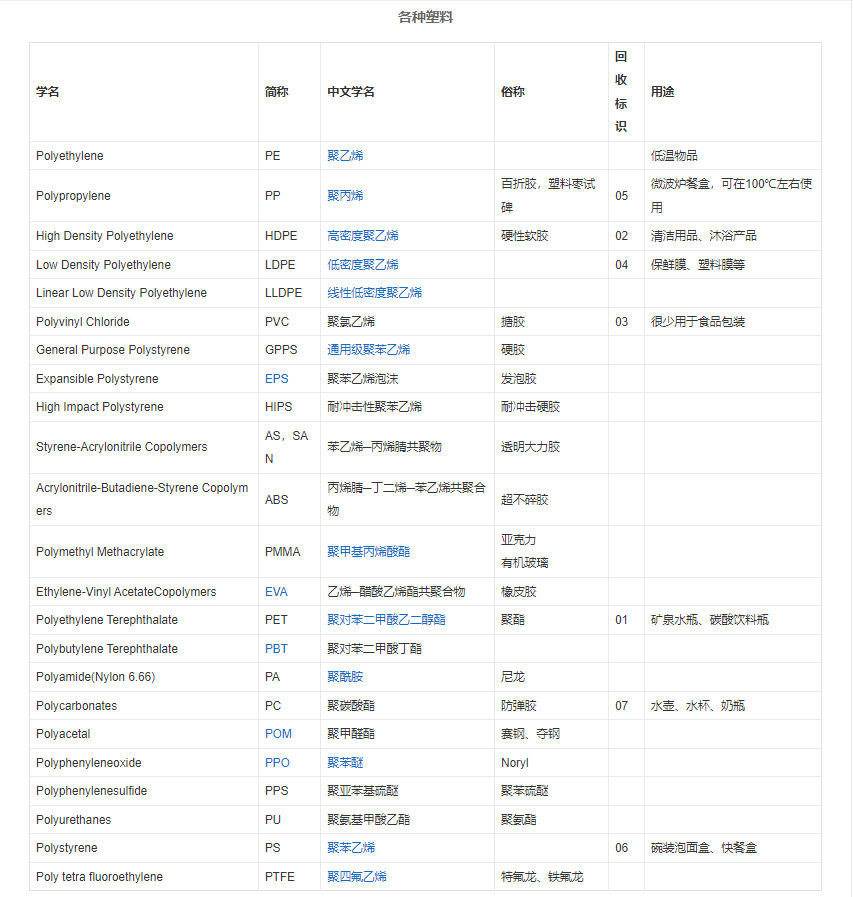Open the EPS abbreviation link

click(275, 379)
